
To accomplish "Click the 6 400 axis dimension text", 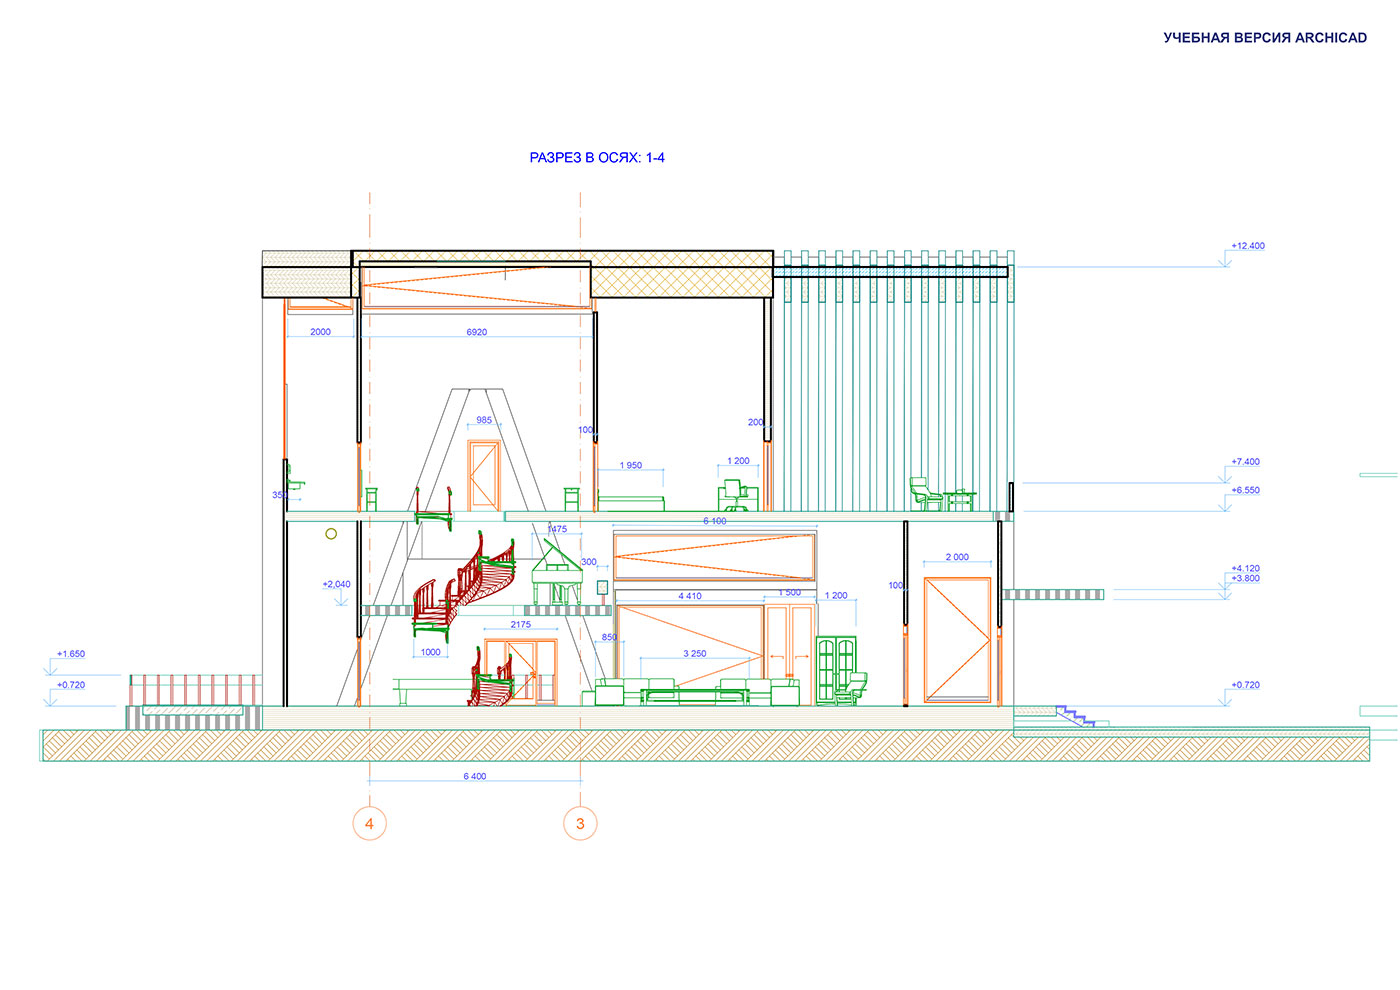I will click(475, 776).
